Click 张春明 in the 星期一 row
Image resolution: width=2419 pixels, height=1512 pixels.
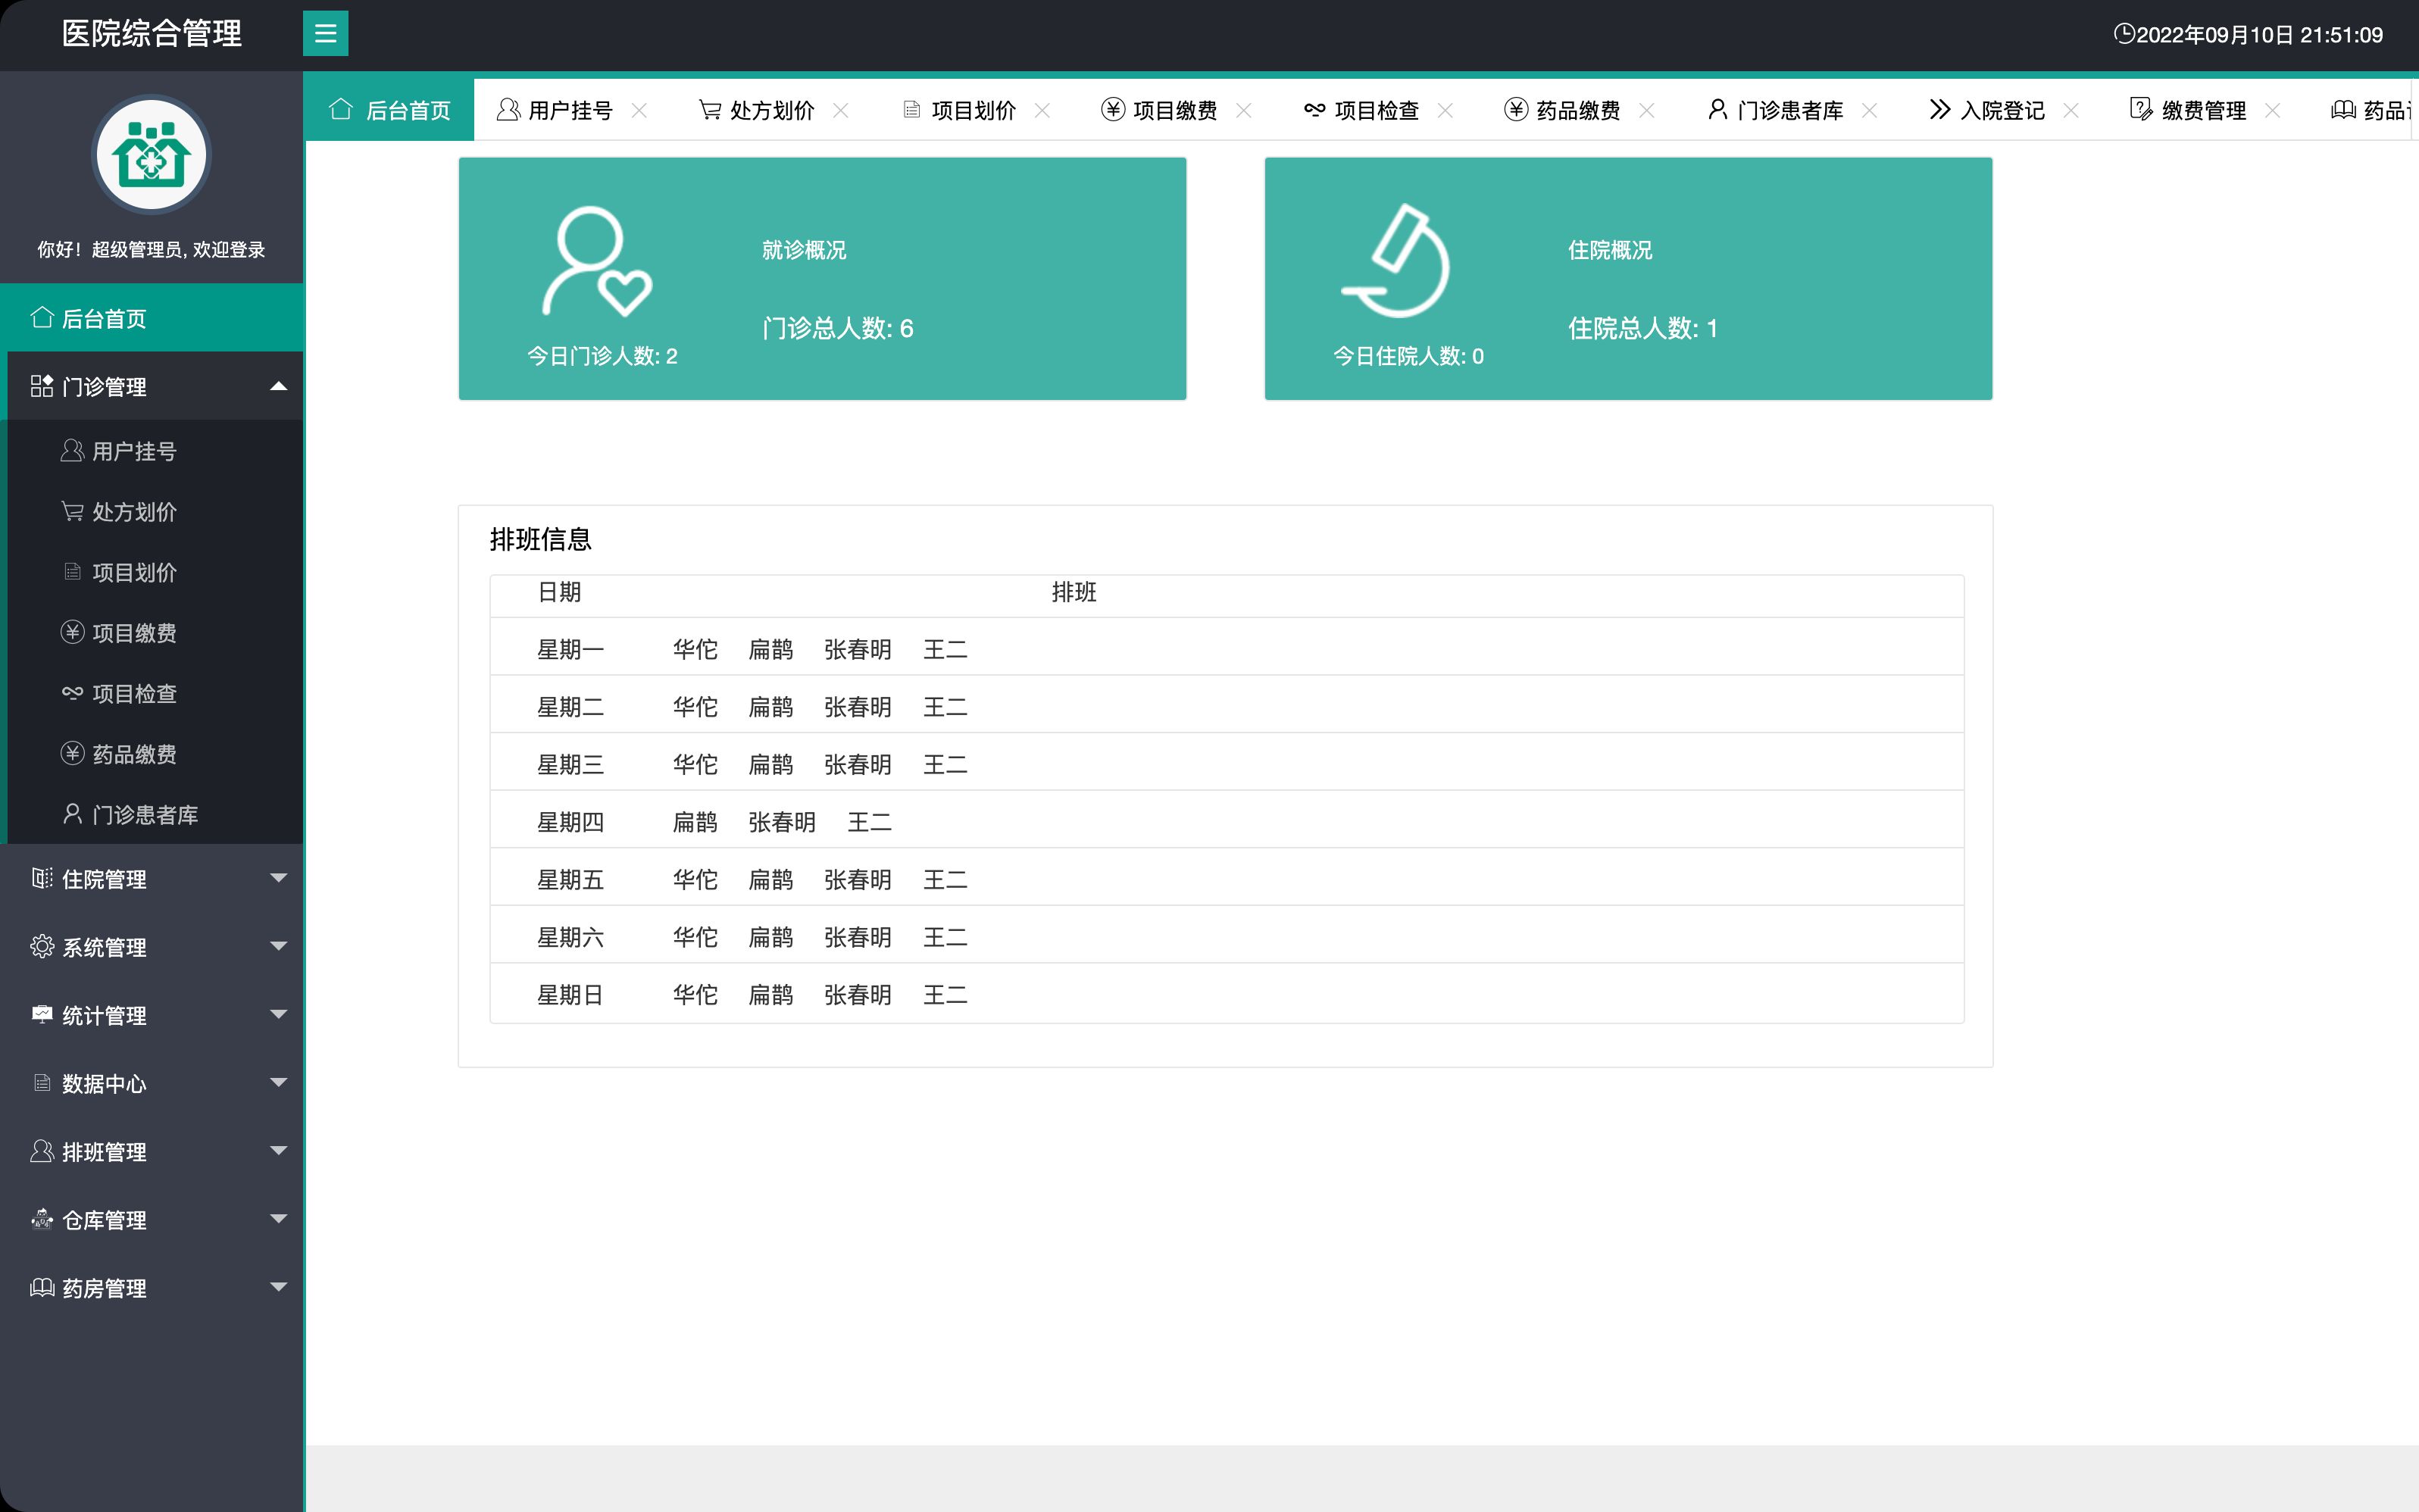pos(857,649)
